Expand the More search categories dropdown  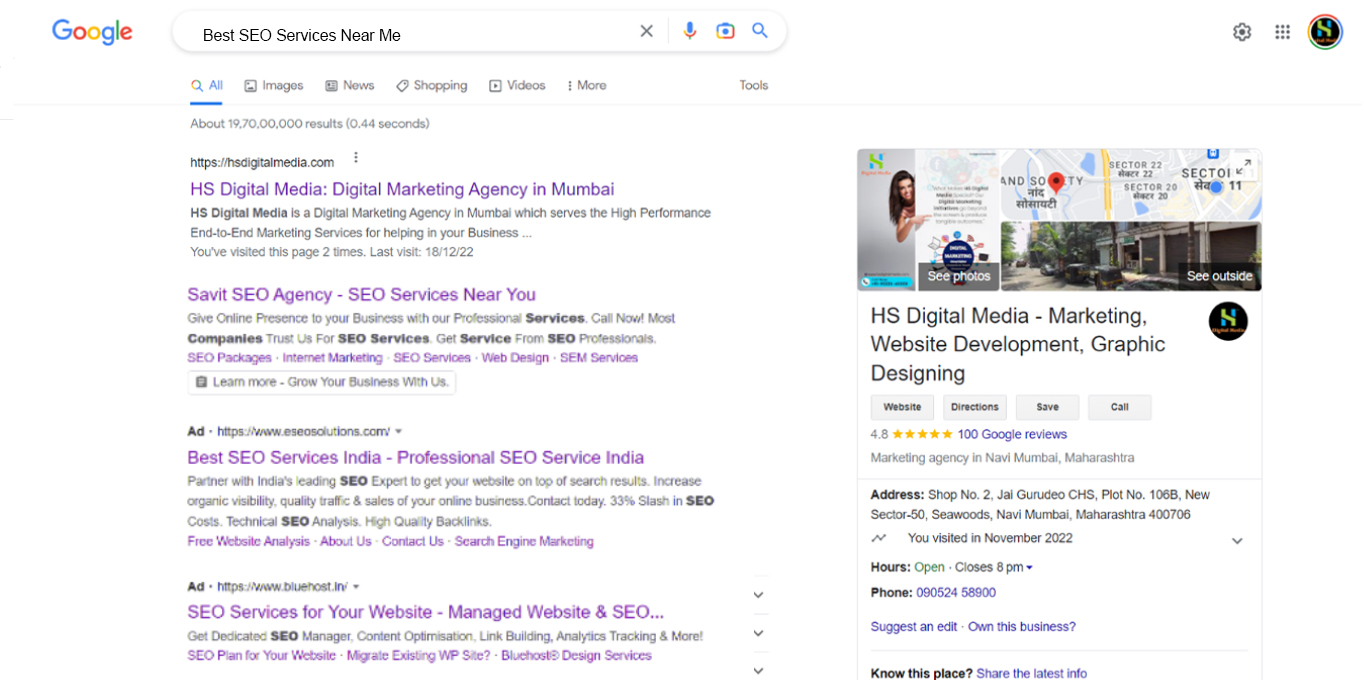(586, 85)
